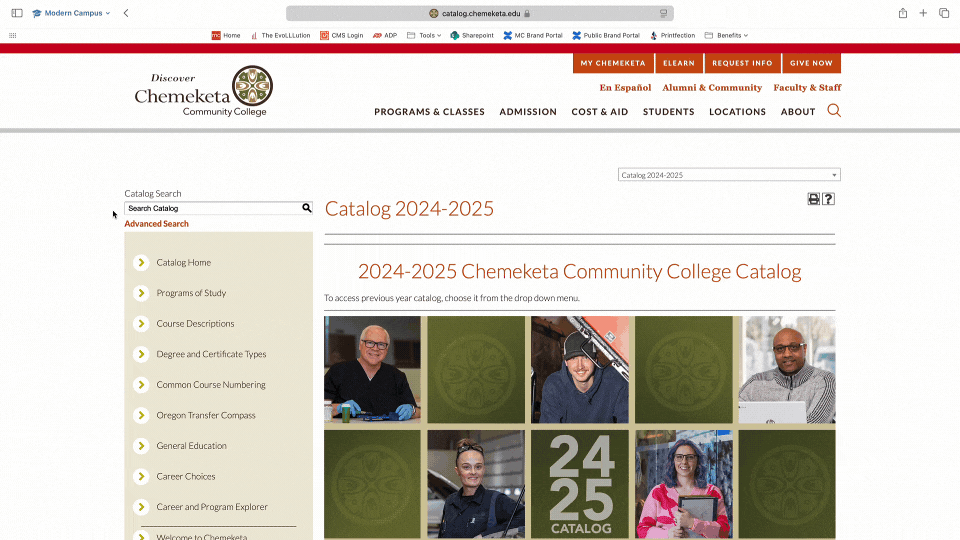Open a new tab with the plus icon
This screenshot has height=540, width=960.
click(x=923, y=13)
